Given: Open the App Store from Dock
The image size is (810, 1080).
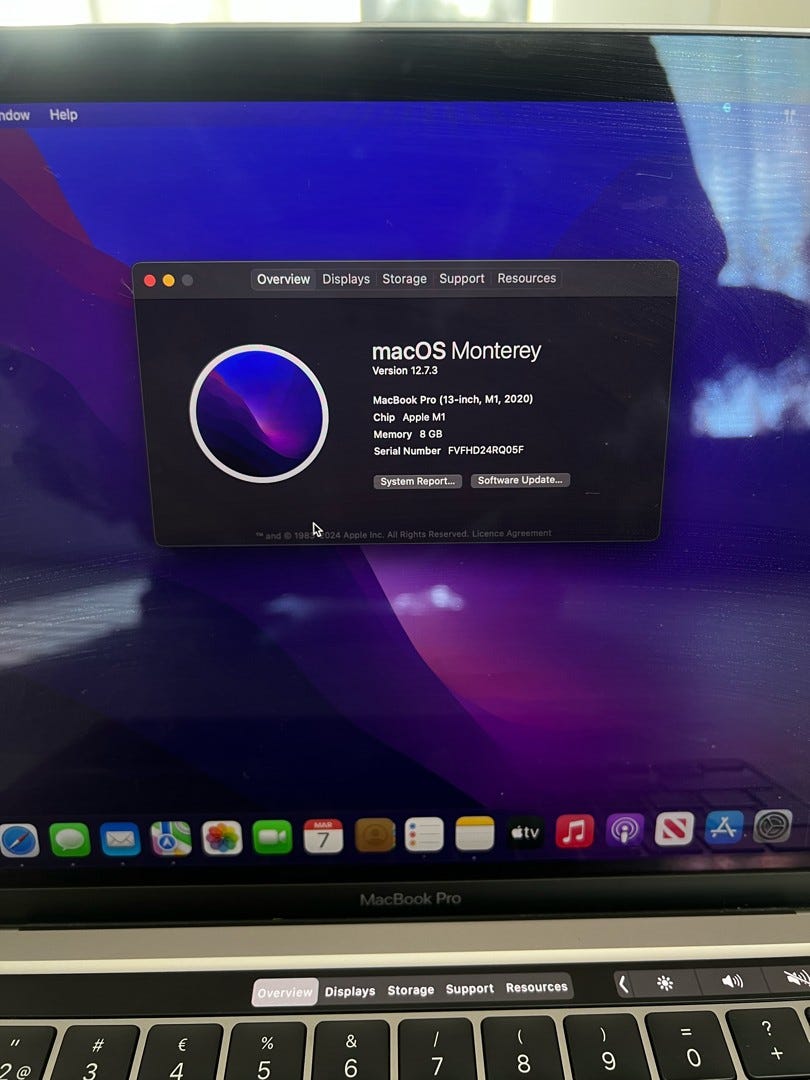Looking at the screenshot, I should pos(724,827).
